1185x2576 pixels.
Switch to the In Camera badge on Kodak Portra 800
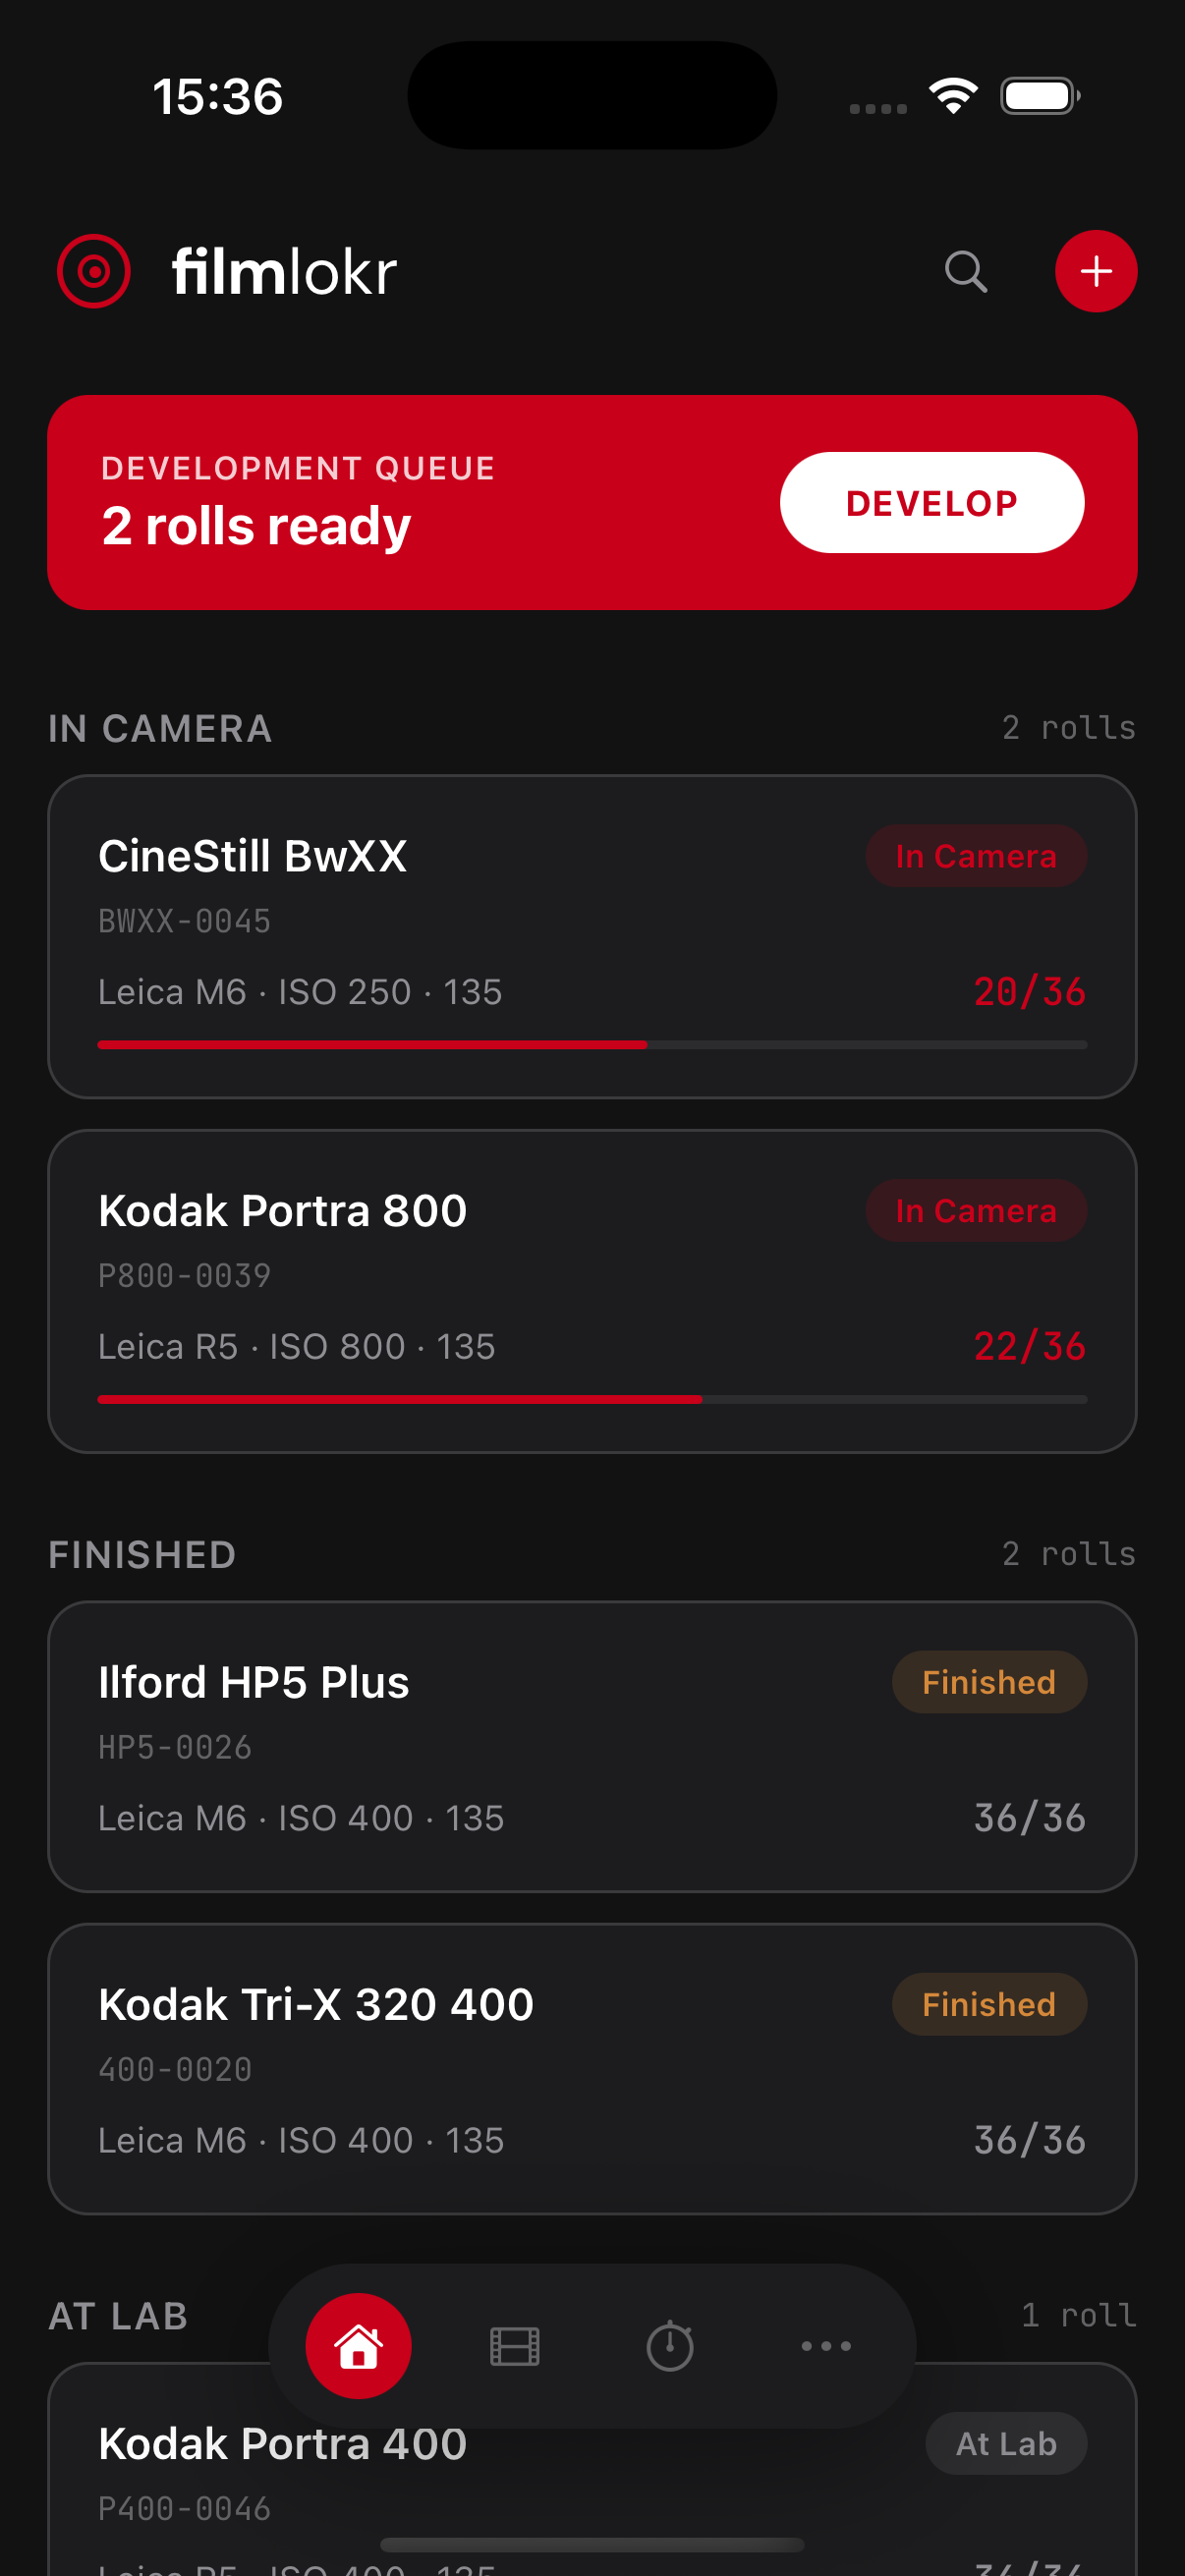(976, 1210)
